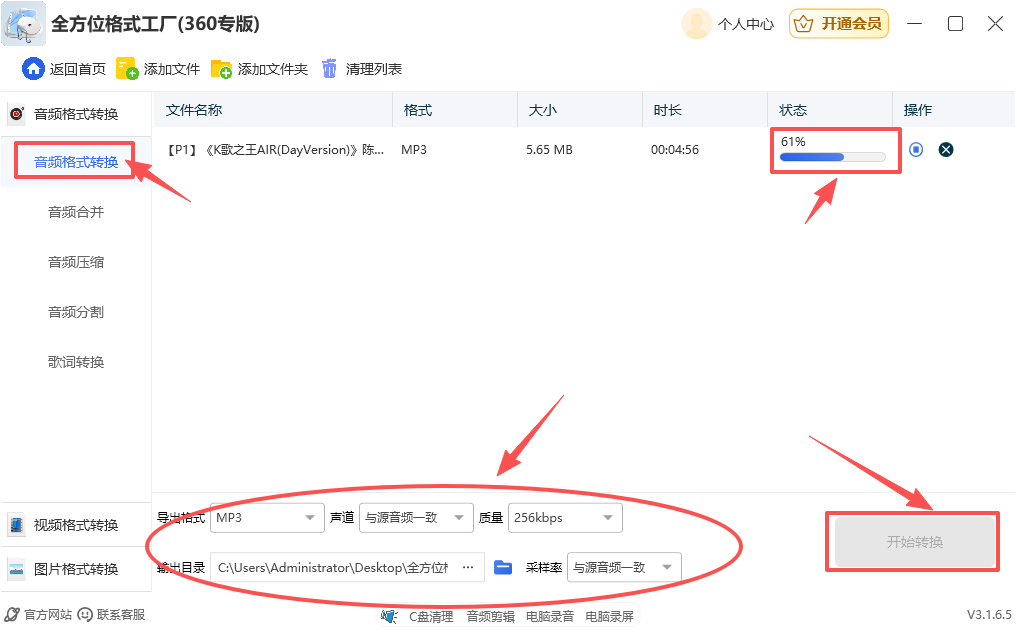This screenshot has height=637, width=1017.
Task: Click the three-dots browse directory button
Action: coord(467,567)
